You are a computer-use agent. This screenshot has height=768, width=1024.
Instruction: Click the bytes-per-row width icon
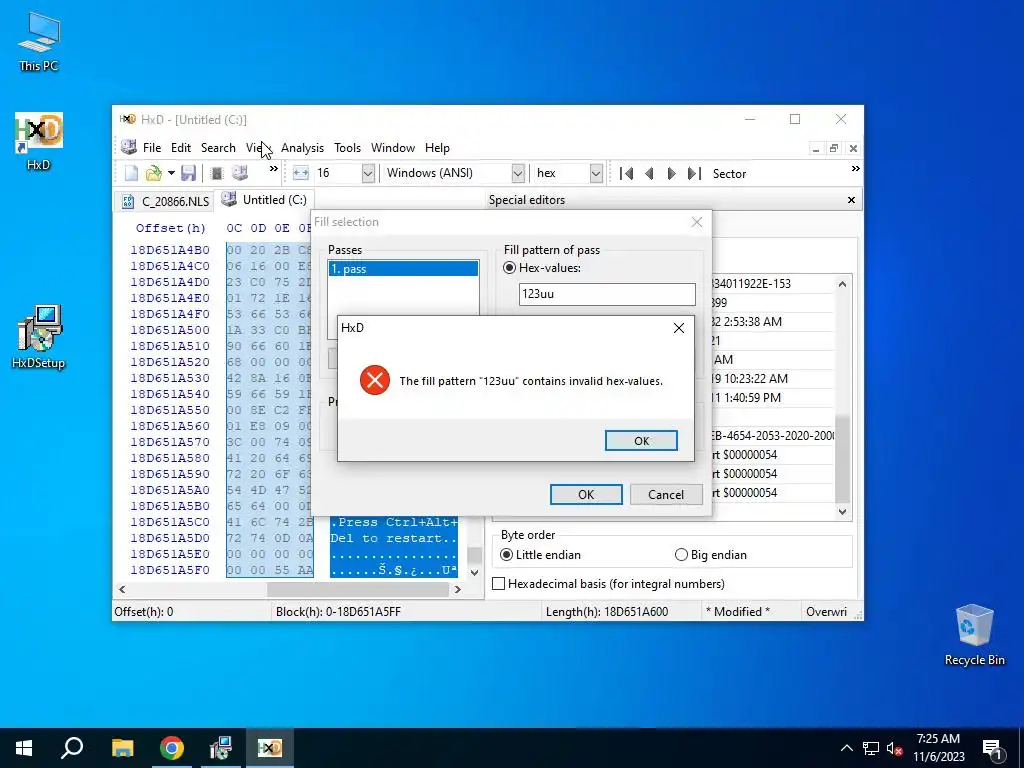(x=300, y=173)
